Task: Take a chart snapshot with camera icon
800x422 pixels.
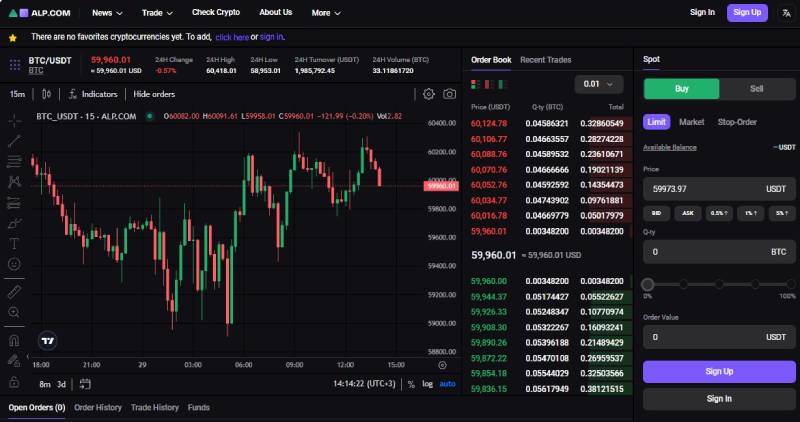Action: pyautogui.click(x=449, y=94)
